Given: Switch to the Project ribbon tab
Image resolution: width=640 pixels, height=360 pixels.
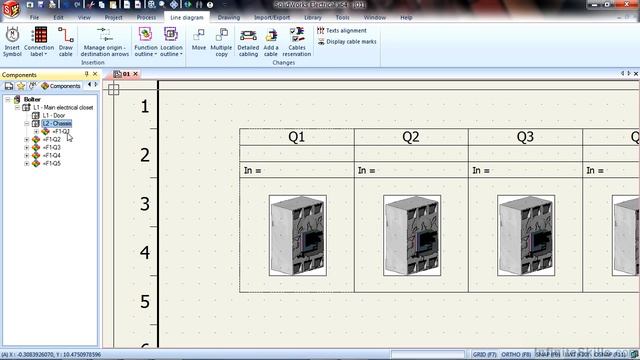Looking at the screenshot, I should tap(113, 18).
